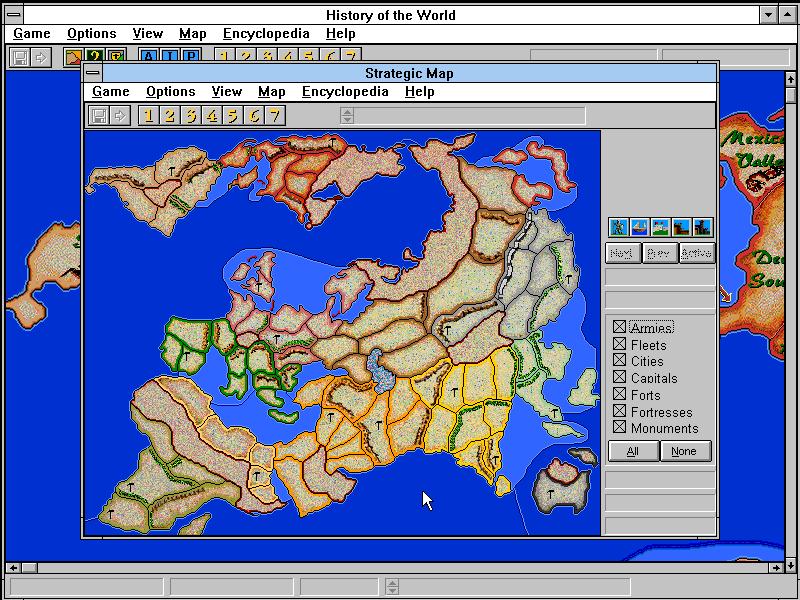Open Help menu in main History window
Image resolution: width=800 pixels, height=600 pixels.
click(340, 34)
